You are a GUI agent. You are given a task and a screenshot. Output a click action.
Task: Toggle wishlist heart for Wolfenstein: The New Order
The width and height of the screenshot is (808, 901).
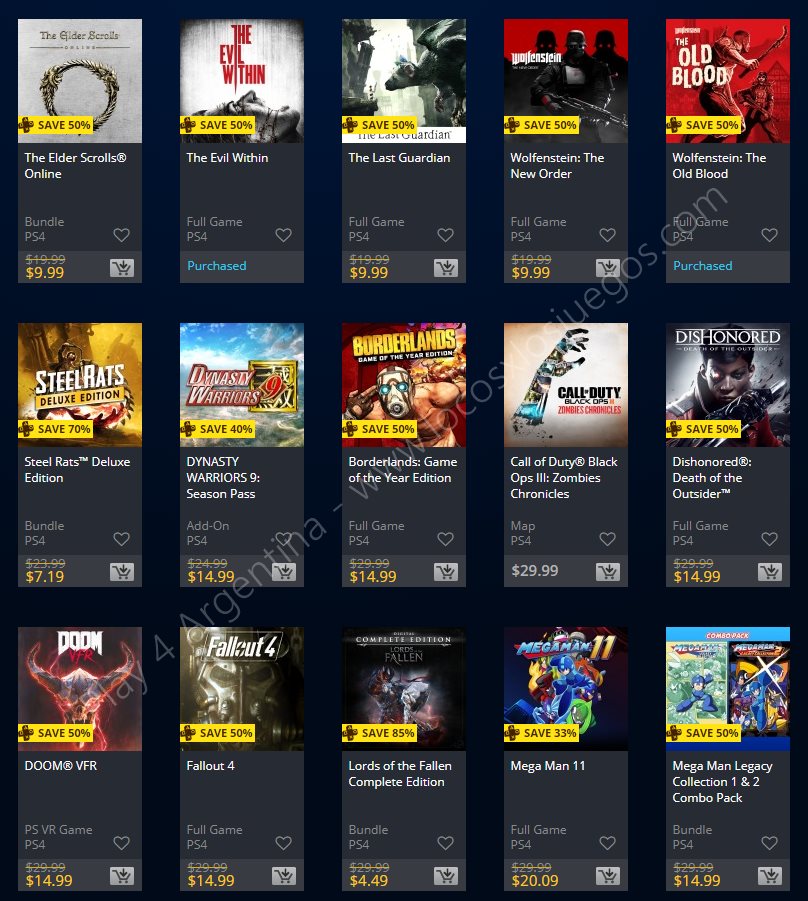607,235
